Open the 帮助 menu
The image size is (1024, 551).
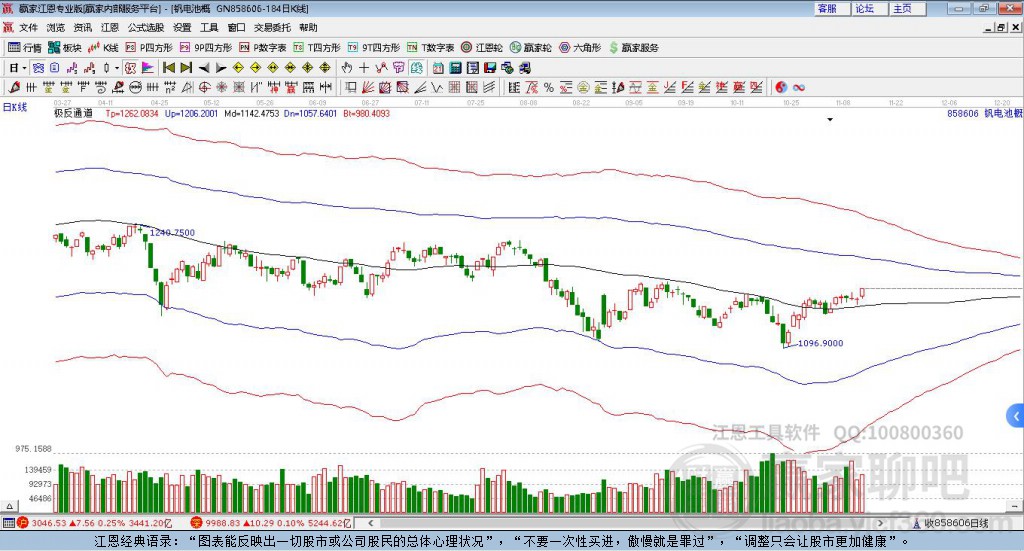coord(308,27)
